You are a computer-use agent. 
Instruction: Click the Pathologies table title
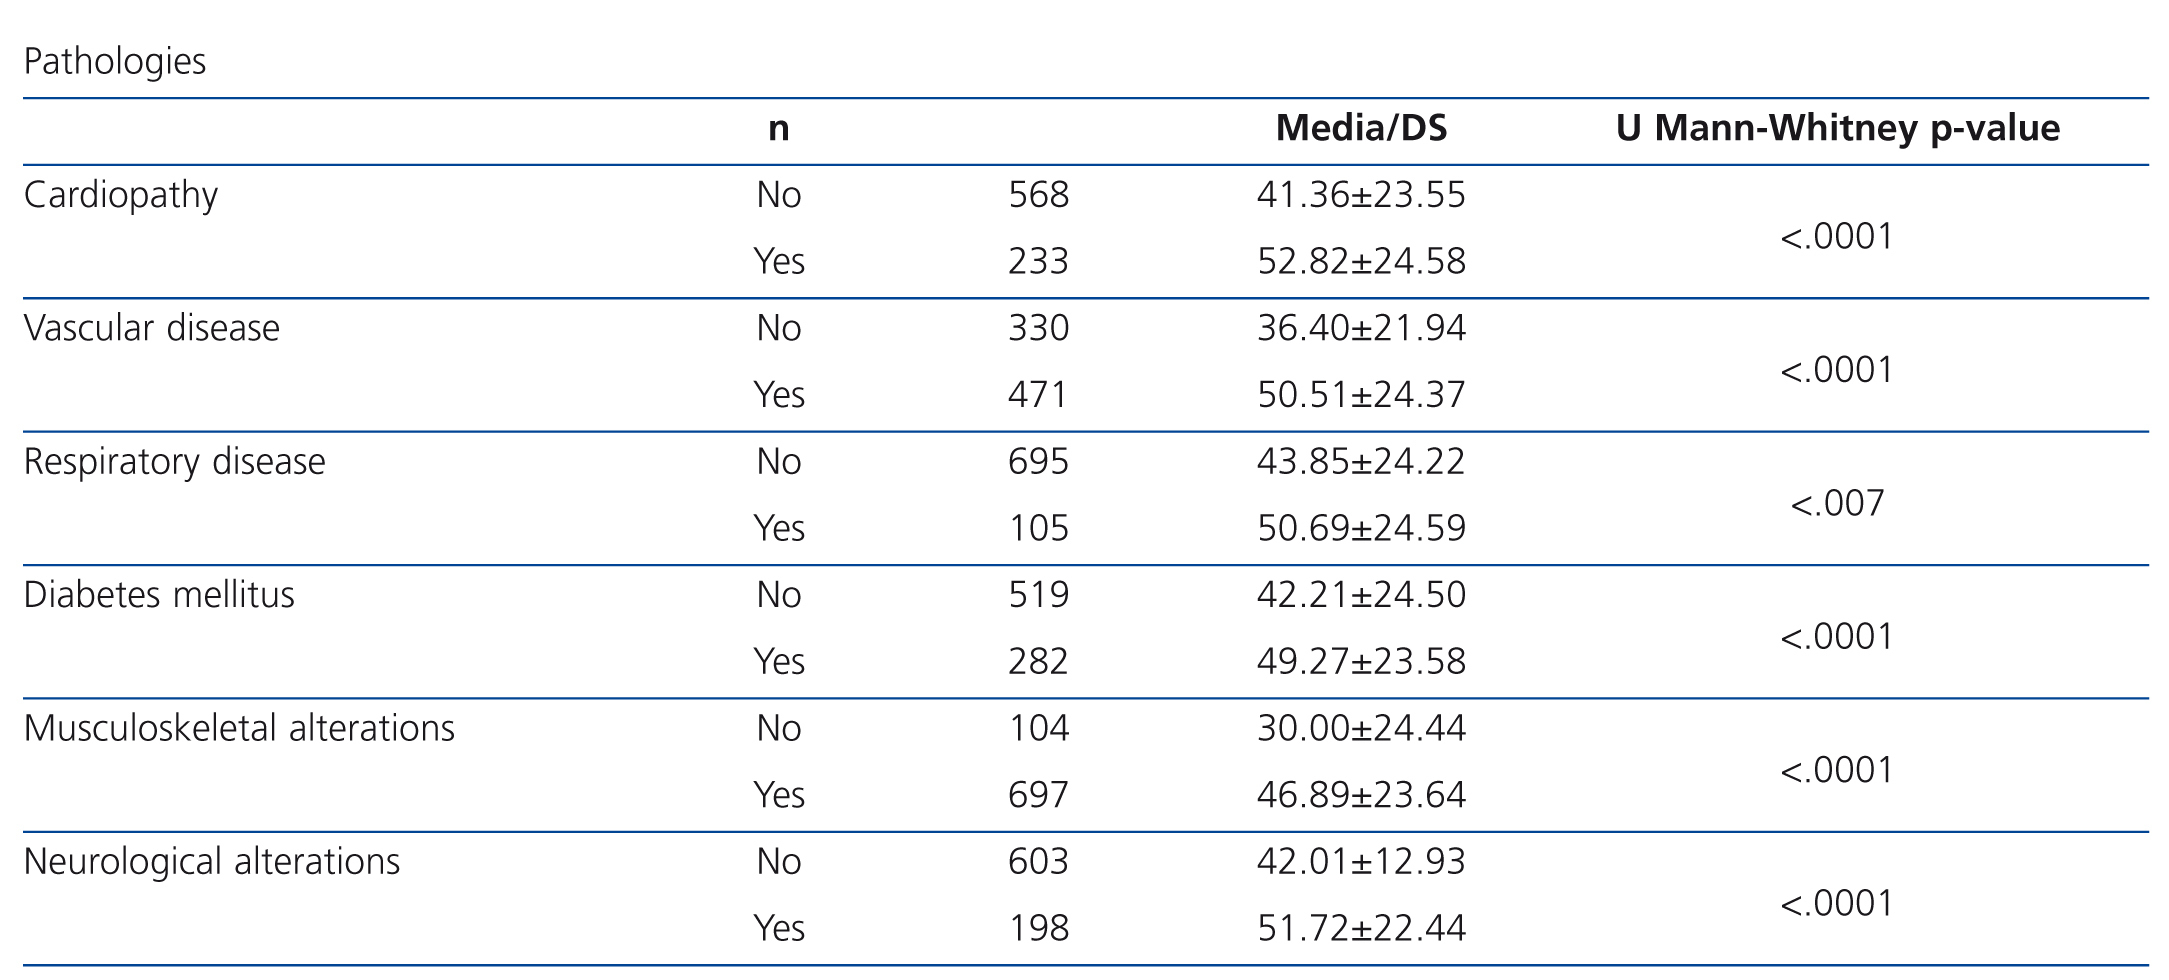click(x=115, y=62)
